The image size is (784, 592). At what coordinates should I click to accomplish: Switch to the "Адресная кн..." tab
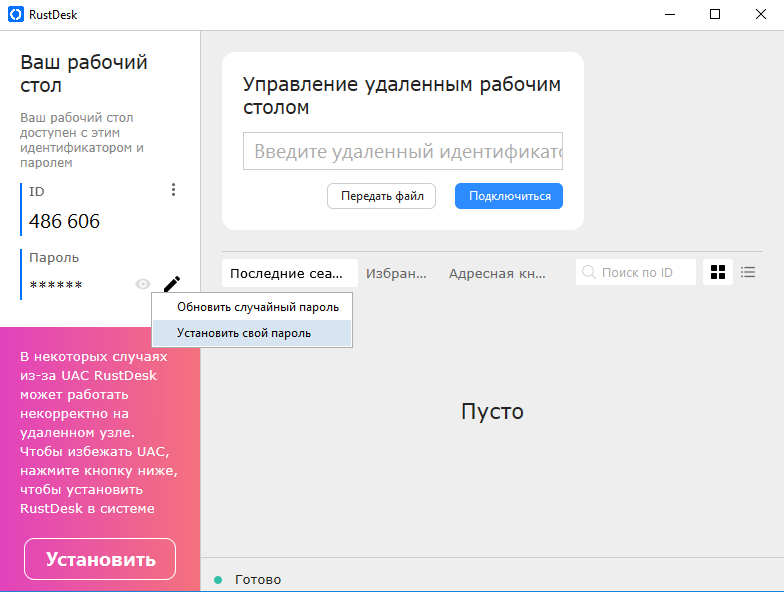pyautogui.click(x=497, y=273)
